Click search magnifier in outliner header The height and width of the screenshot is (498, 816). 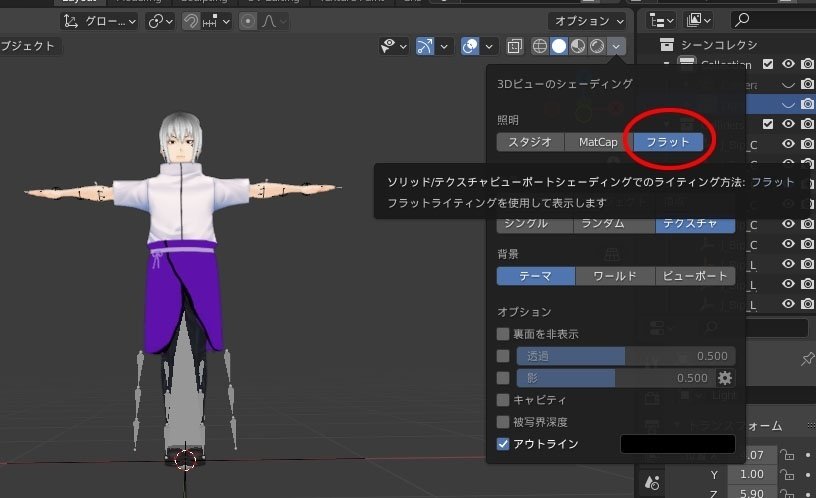tap(742, 20)
